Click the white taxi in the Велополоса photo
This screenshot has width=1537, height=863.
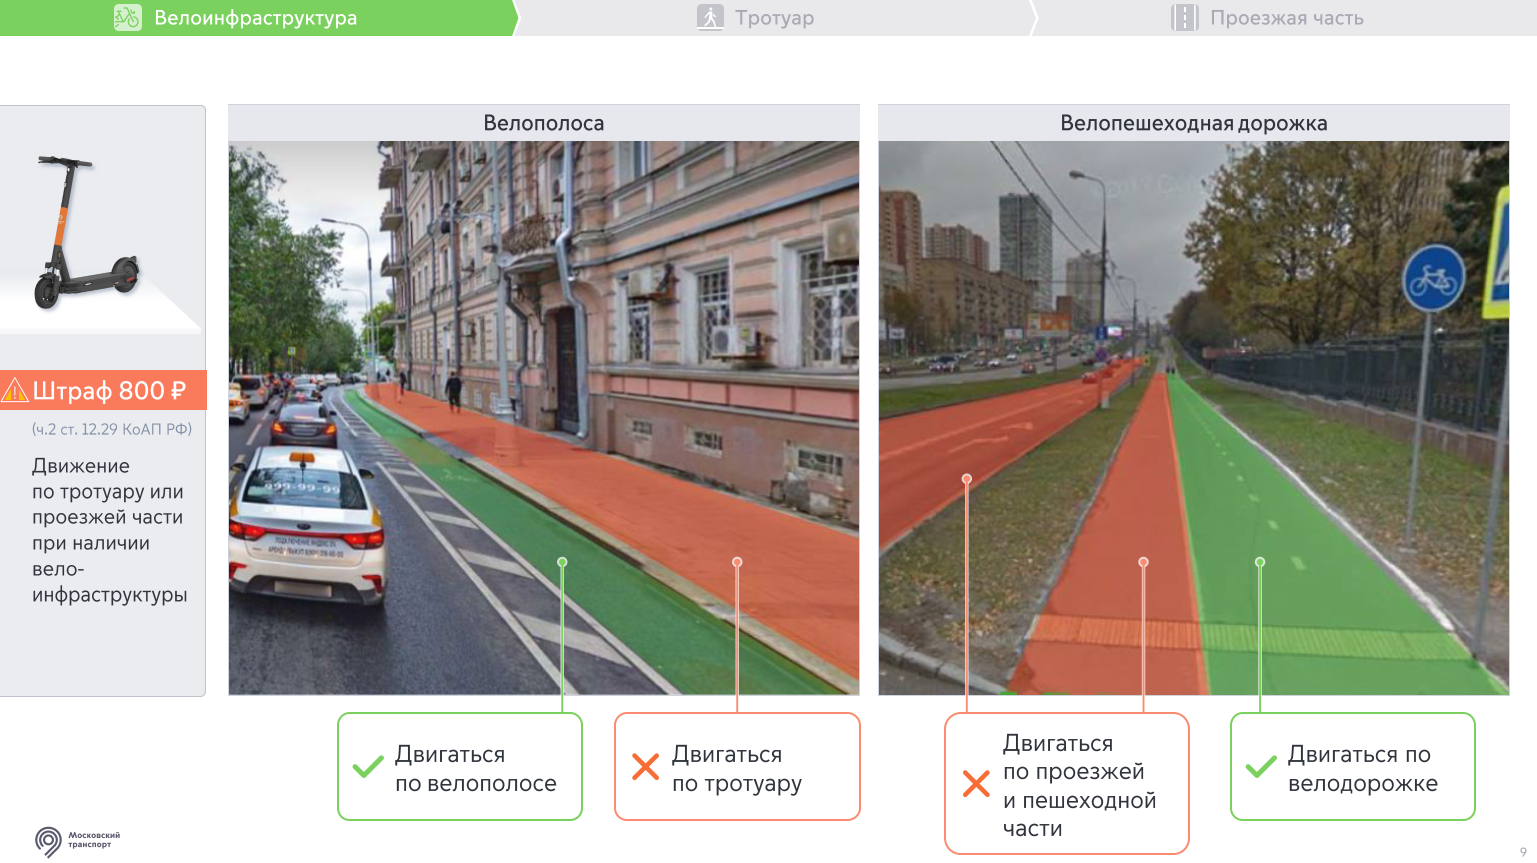click(x=306, y=526)
